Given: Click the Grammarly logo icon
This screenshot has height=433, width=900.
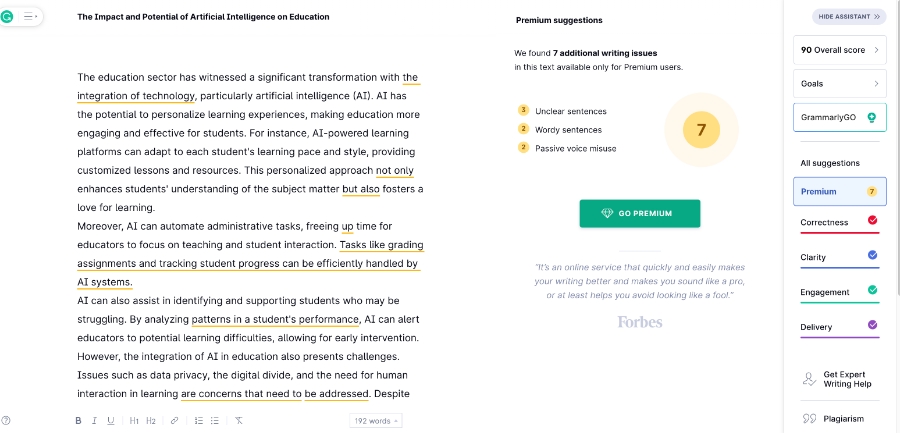Looking at the screenshot, I should coord(8,17).
